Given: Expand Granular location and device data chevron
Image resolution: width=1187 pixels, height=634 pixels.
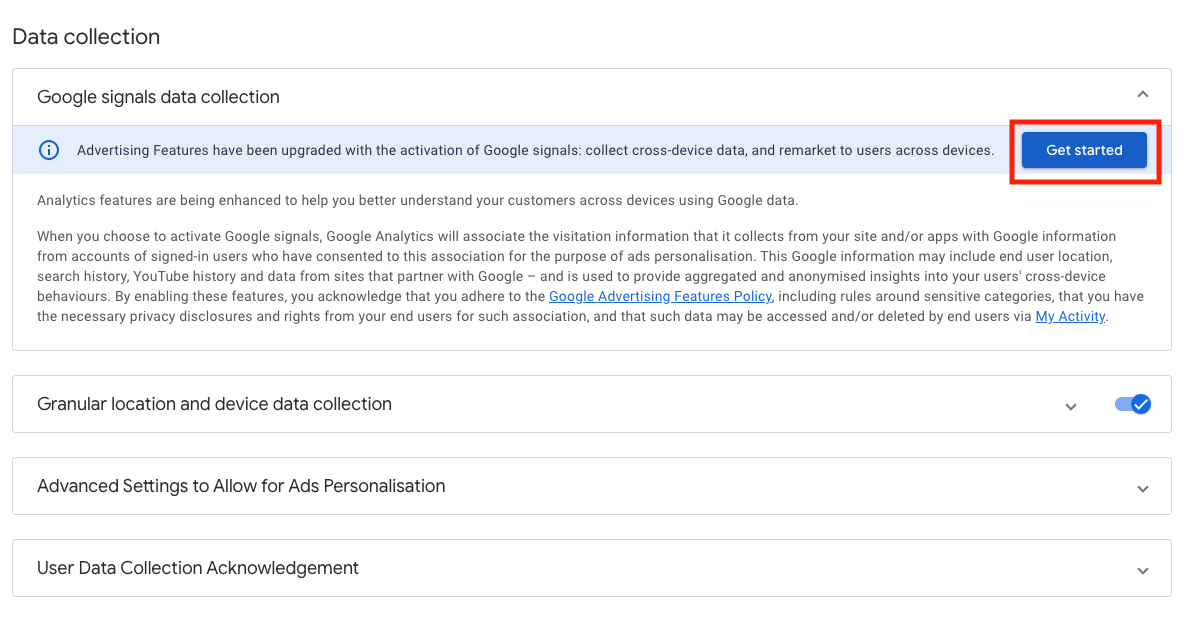Looking at the screenshot, I should [1070, 407].
